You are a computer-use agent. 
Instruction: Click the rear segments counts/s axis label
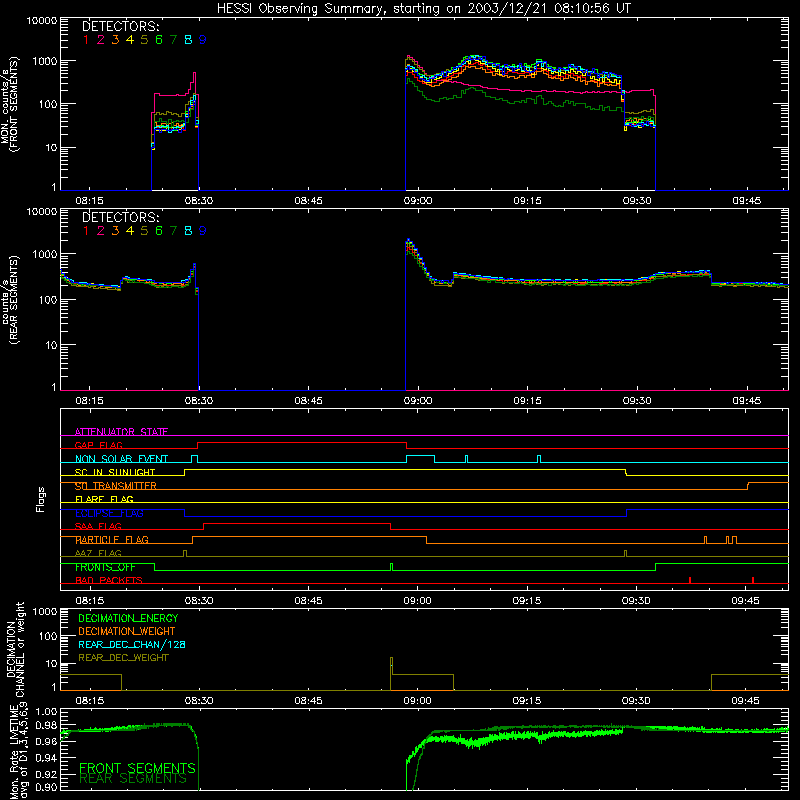(x=9, y=299)
